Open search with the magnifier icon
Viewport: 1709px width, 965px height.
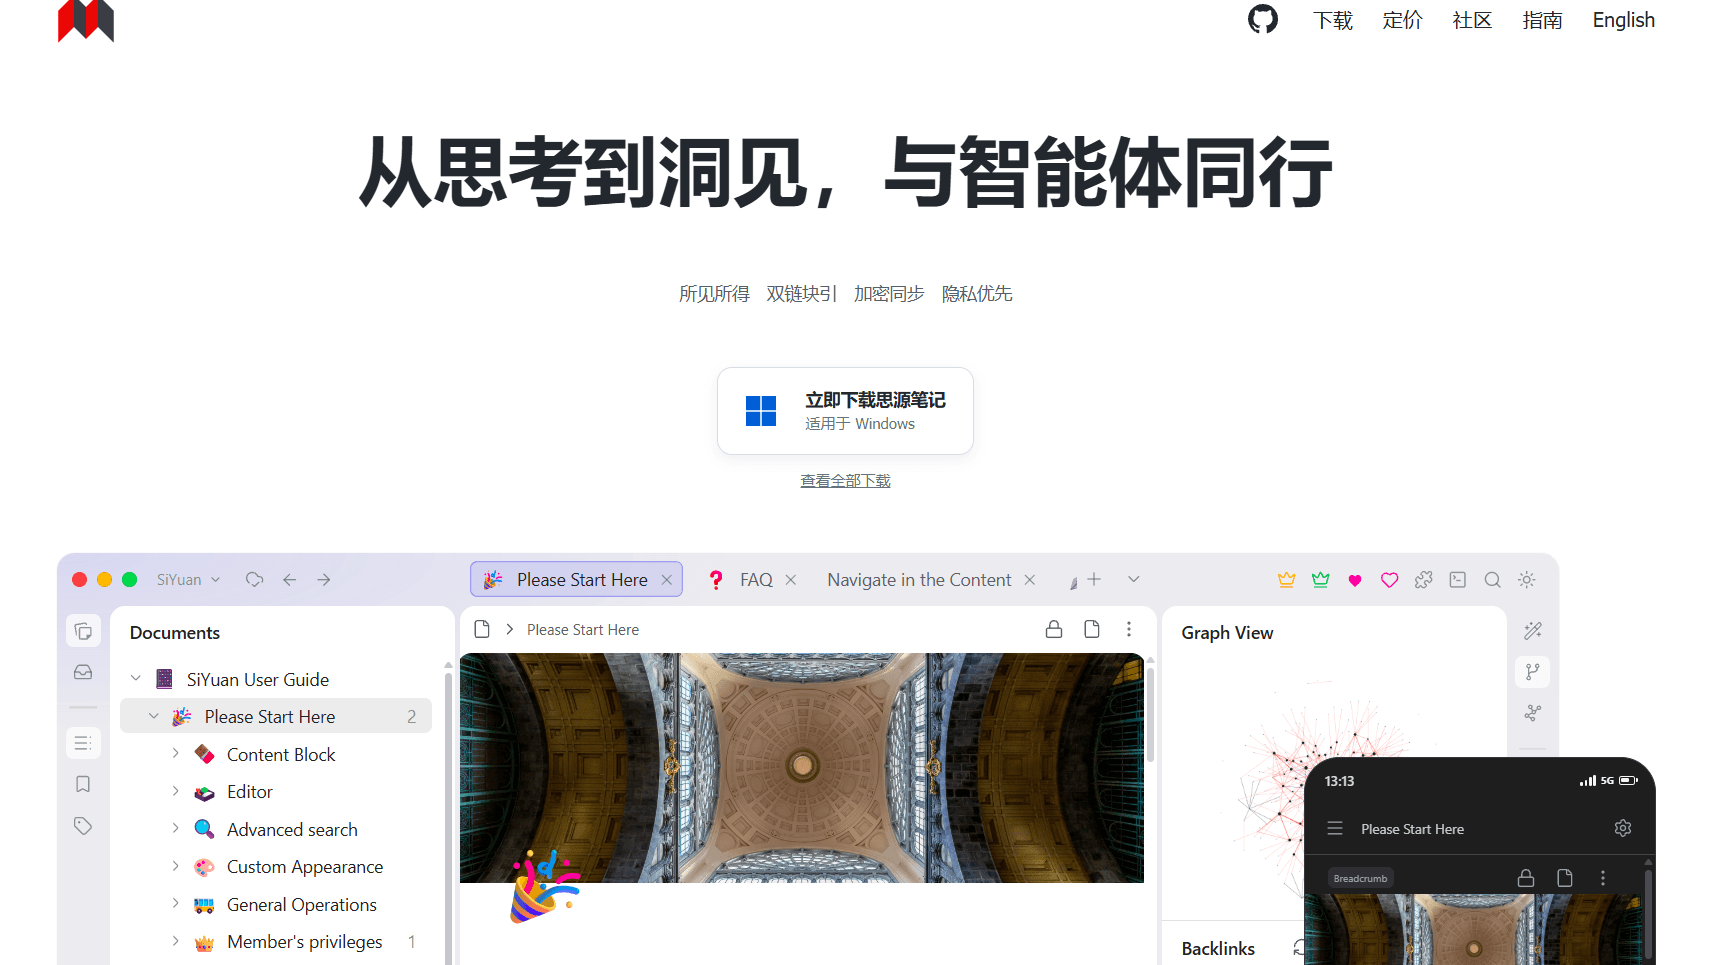tap(1492, 580)
